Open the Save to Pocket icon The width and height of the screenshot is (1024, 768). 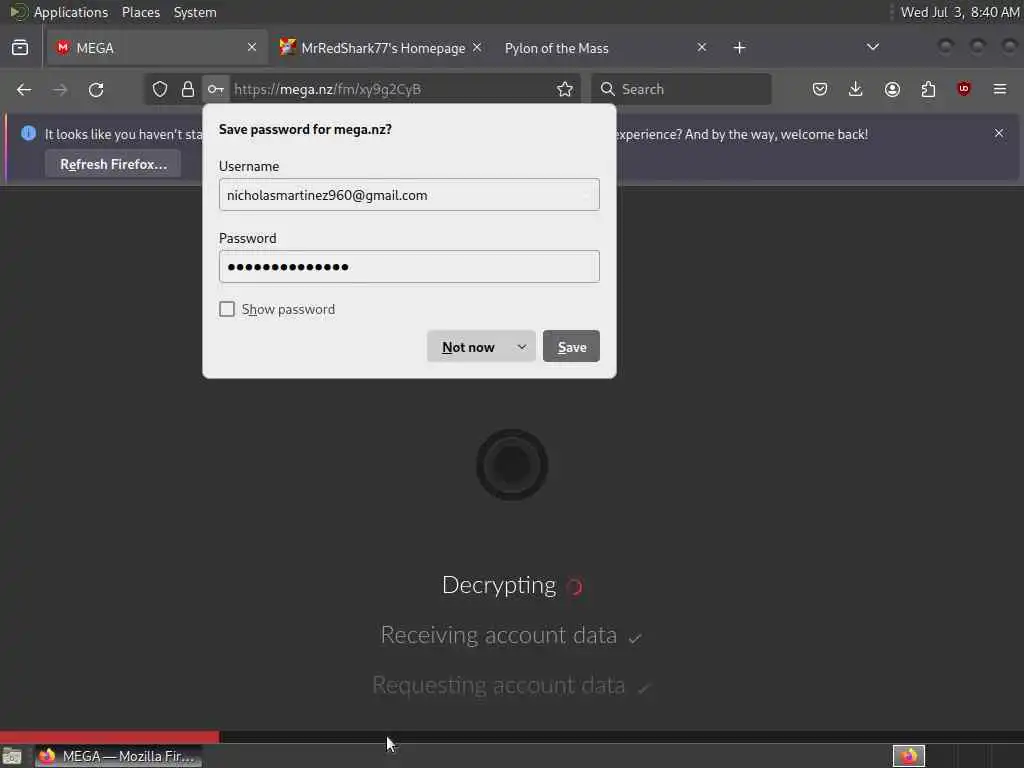(820, 89)
